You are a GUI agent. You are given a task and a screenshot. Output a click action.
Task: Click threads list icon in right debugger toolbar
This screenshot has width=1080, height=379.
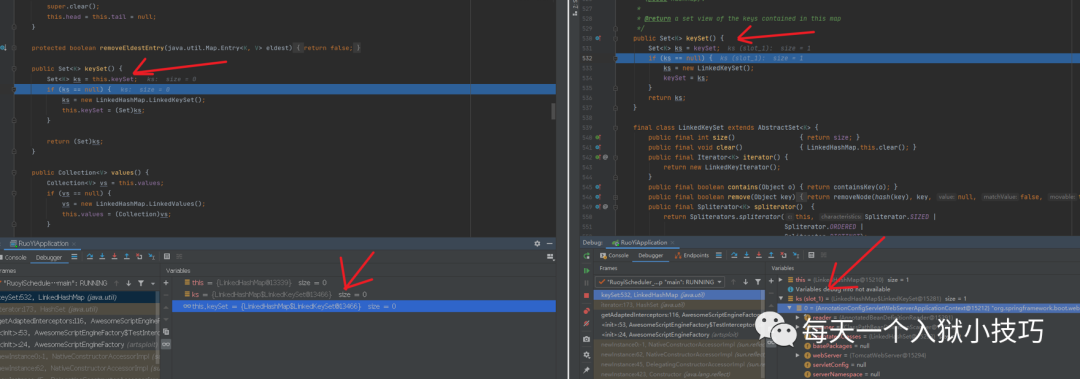[718, 255]
